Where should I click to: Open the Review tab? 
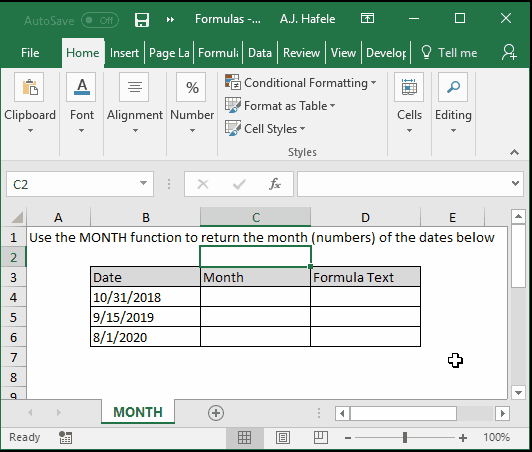[301, 53]
